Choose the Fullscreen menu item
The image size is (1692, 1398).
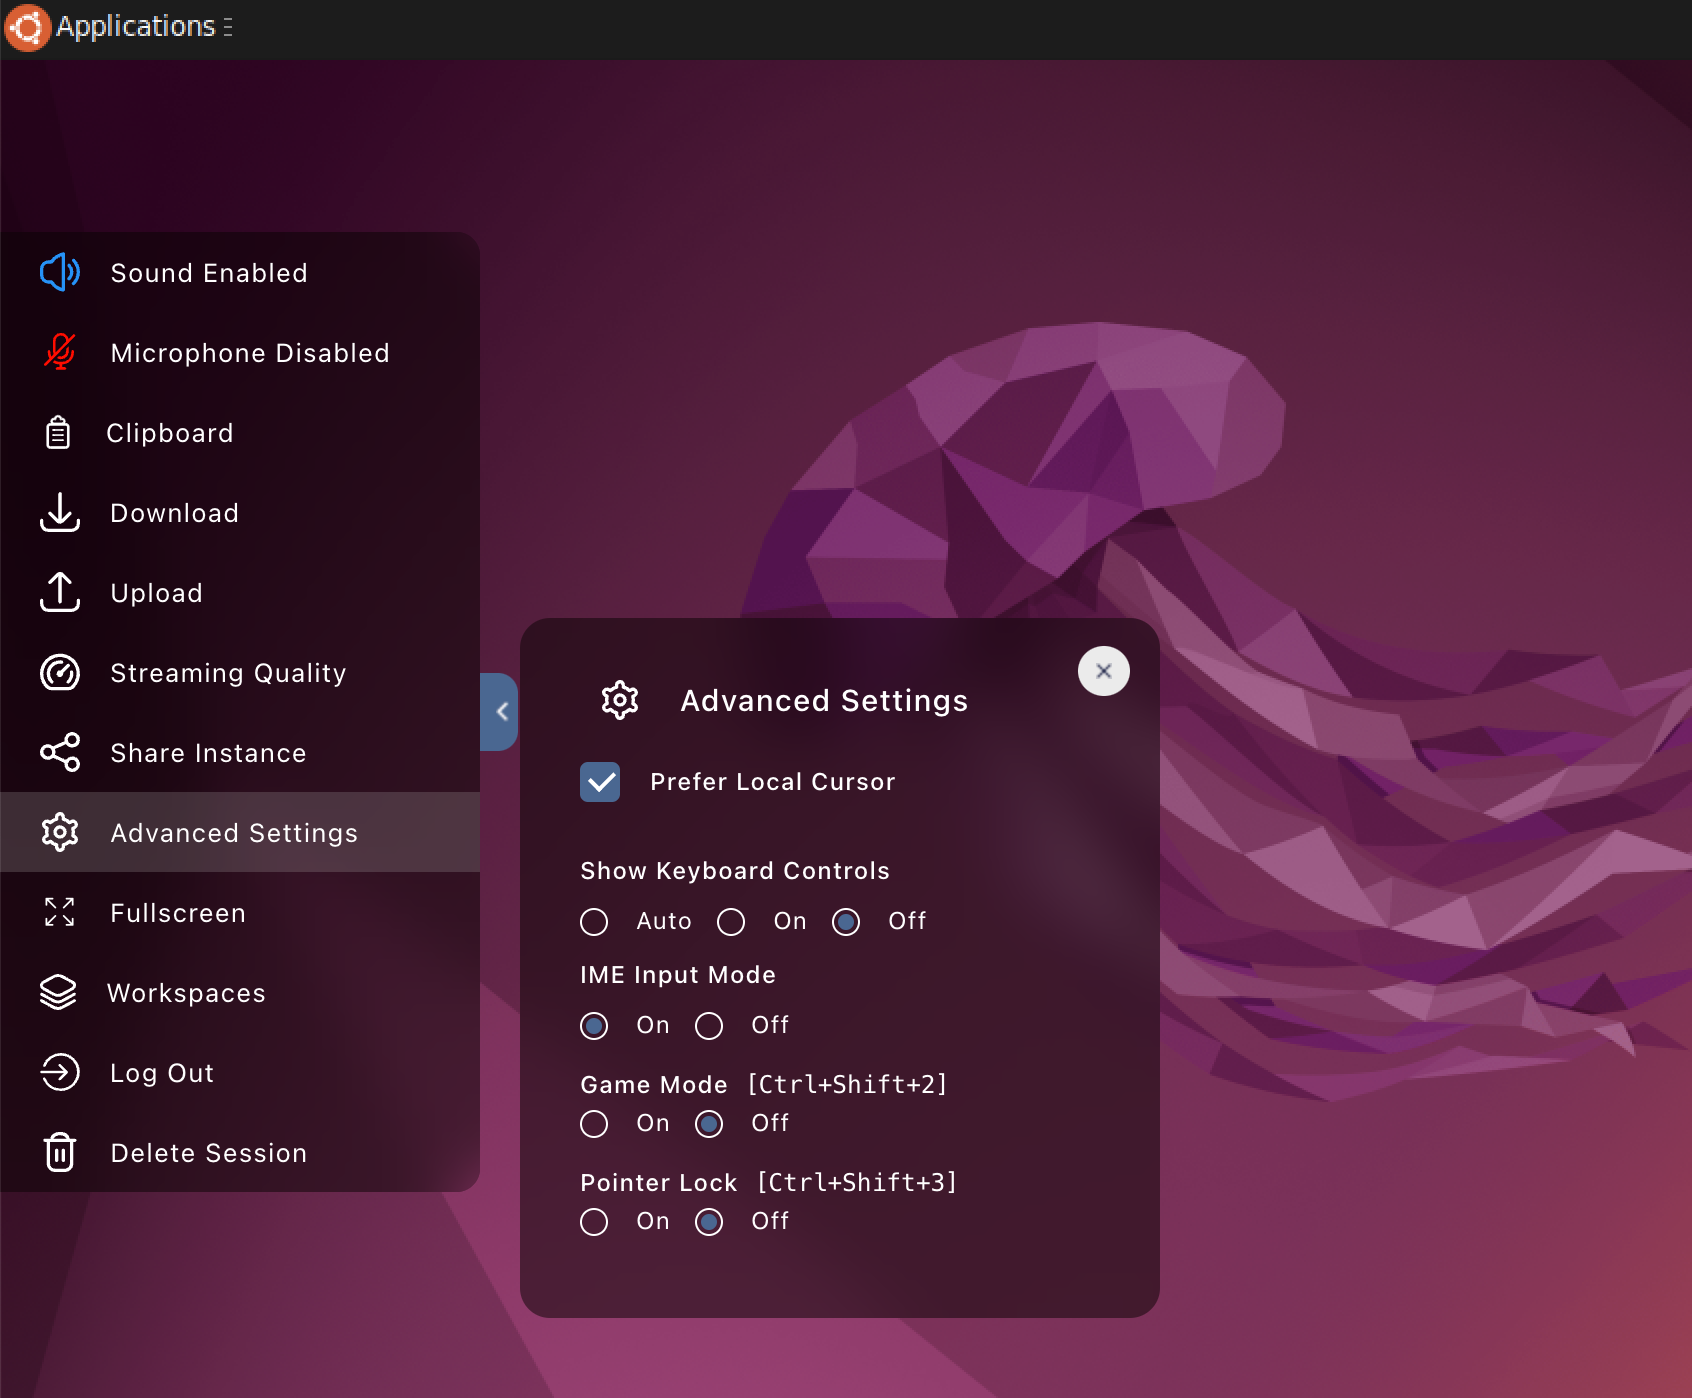[178, 913]
